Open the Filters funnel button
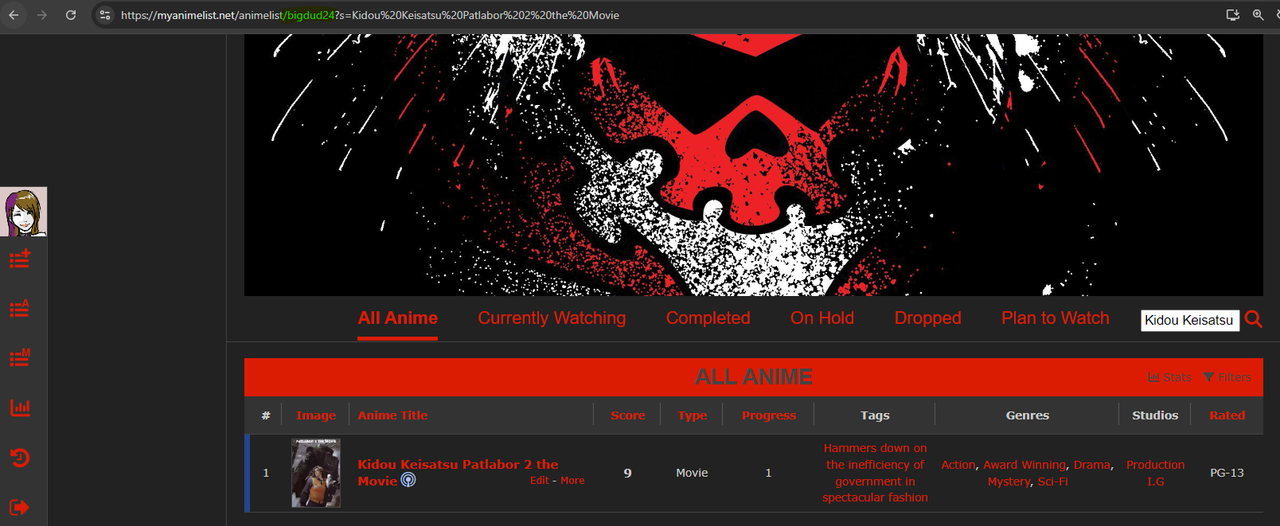 coord(1227,377)
